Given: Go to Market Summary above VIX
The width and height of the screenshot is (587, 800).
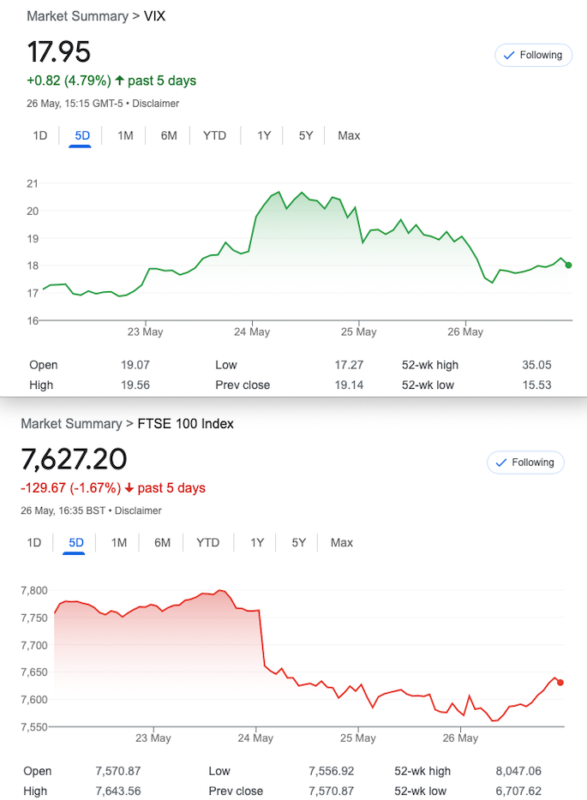Looking at the screenshot, I should click(x=78, y=16).
